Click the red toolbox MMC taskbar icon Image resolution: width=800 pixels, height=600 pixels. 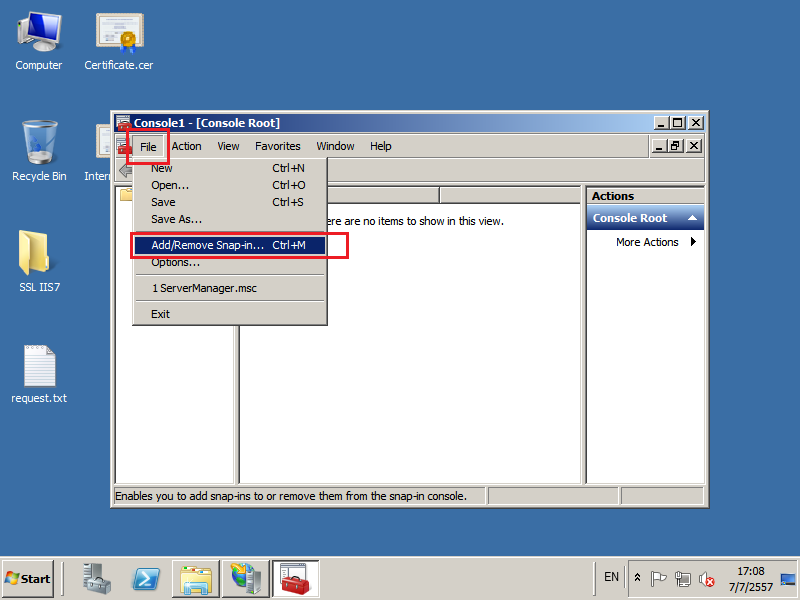tap(295, 578)
